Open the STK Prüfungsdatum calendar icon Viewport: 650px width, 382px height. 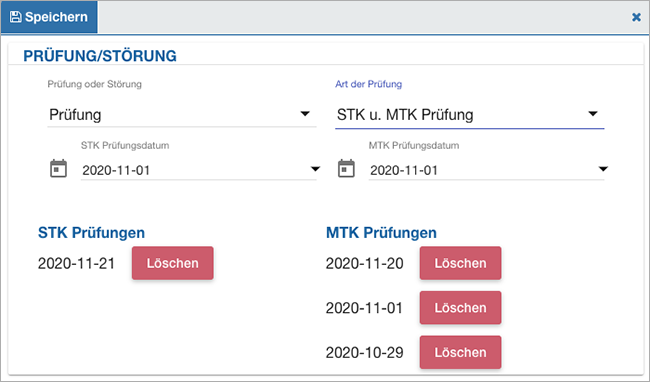[58, 169]
